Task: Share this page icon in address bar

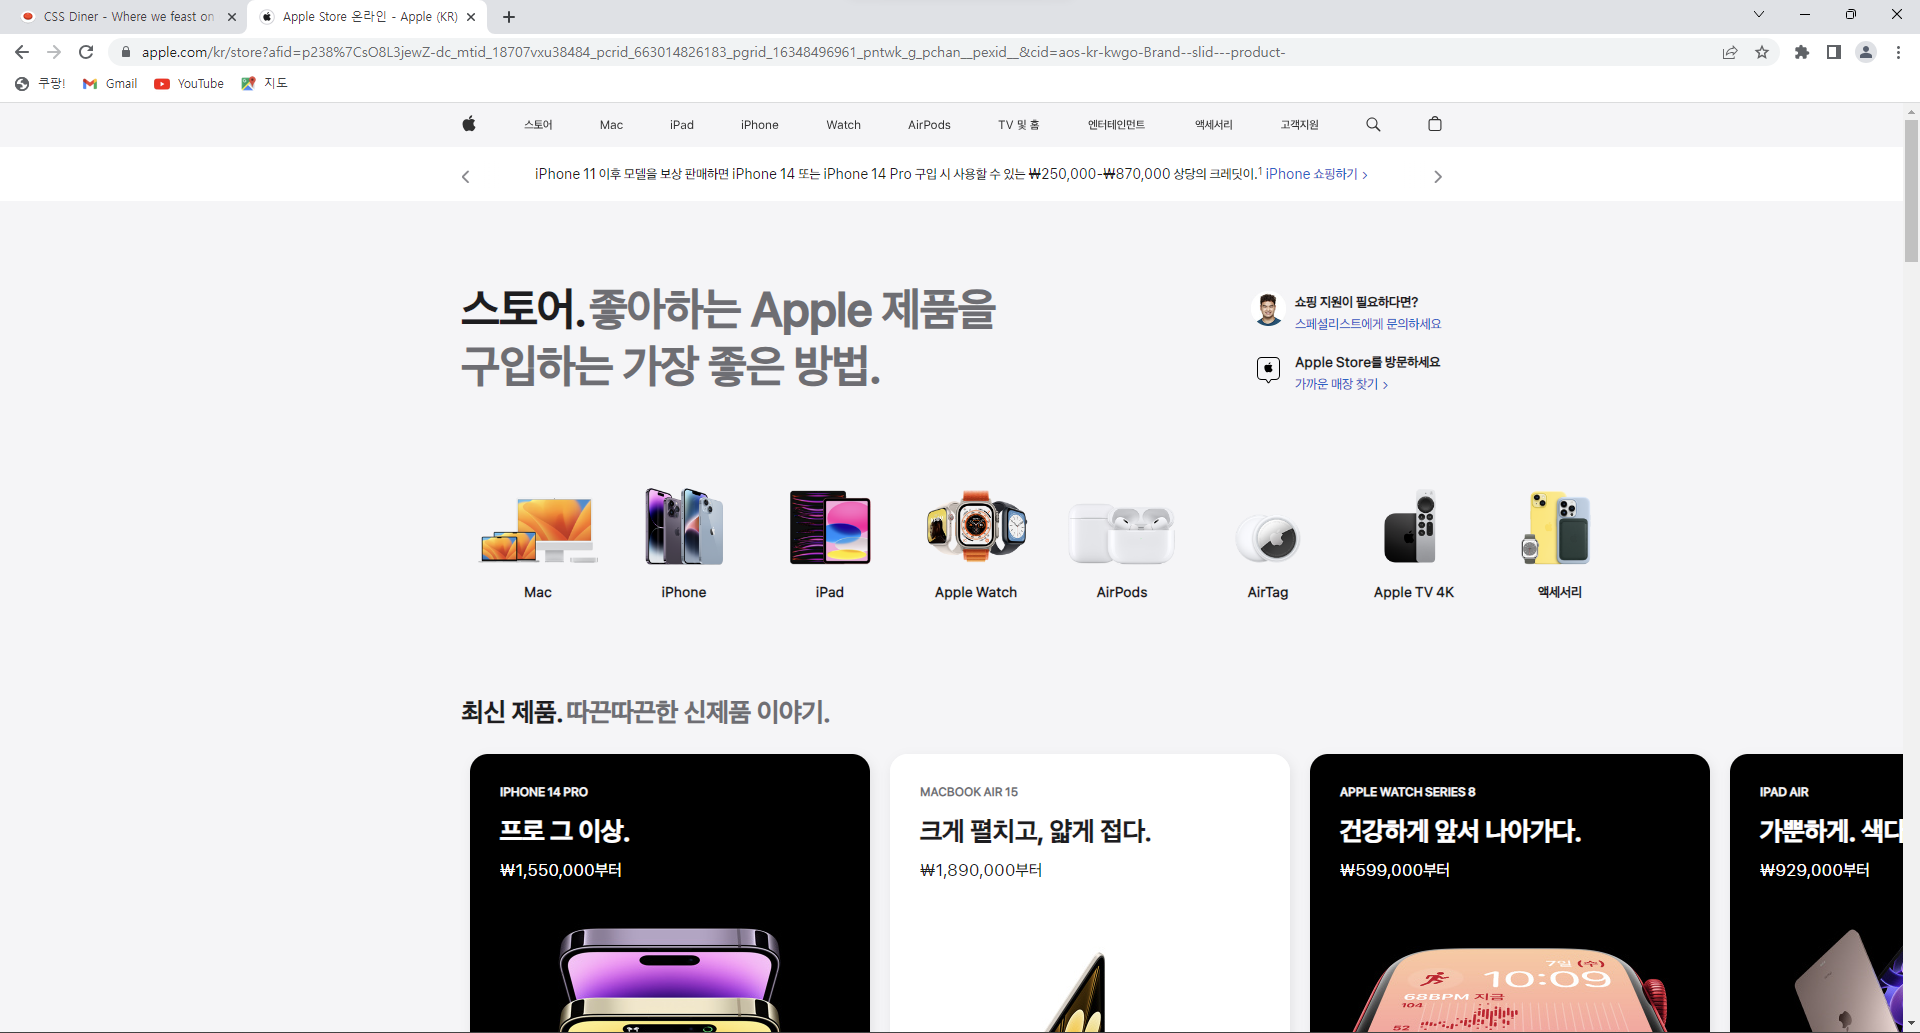Action: (x=1730, y=52)
